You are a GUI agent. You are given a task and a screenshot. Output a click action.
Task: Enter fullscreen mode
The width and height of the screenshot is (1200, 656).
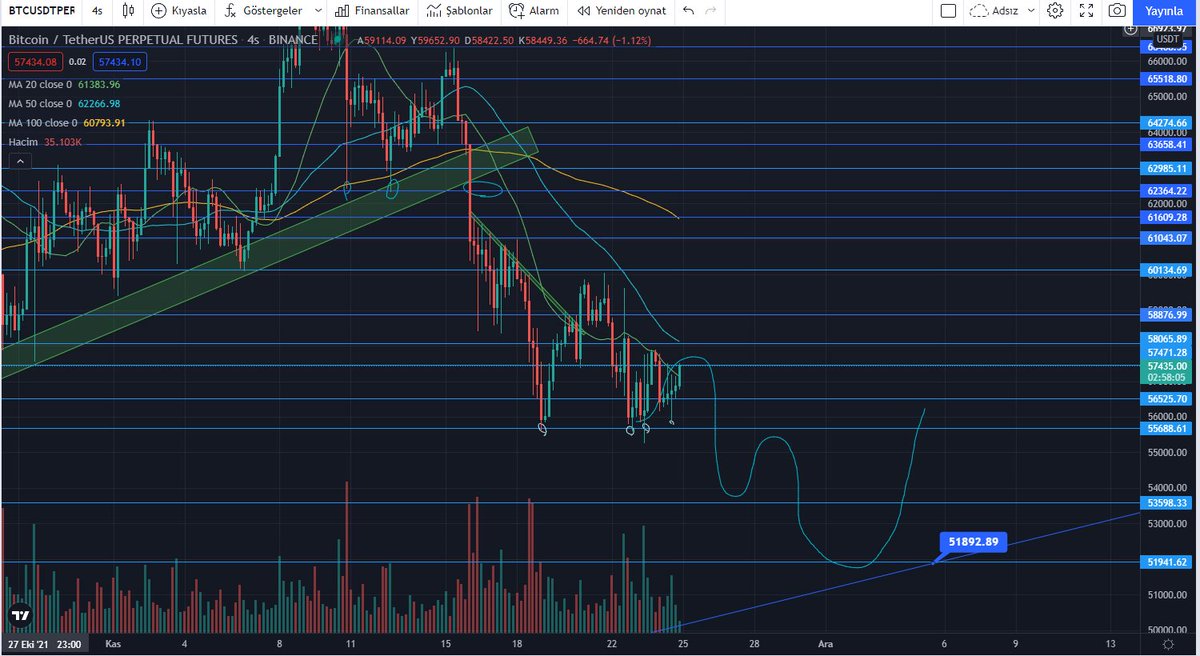point(1086,11)
